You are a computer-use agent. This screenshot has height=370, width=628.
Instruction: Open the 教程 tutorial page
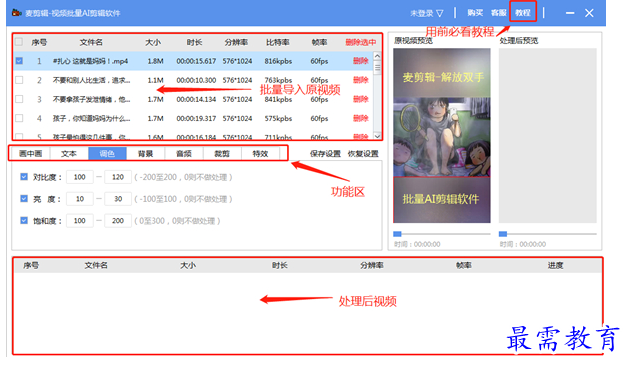[x=523, y=13]
